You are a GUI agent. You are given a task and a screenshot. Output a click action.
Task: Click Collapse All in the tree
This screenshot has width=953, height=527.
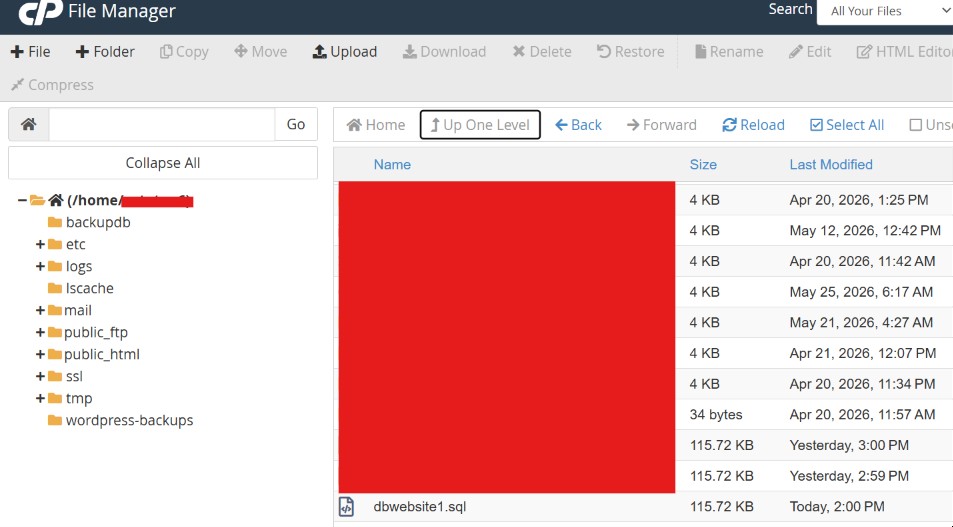pos(163,163)
